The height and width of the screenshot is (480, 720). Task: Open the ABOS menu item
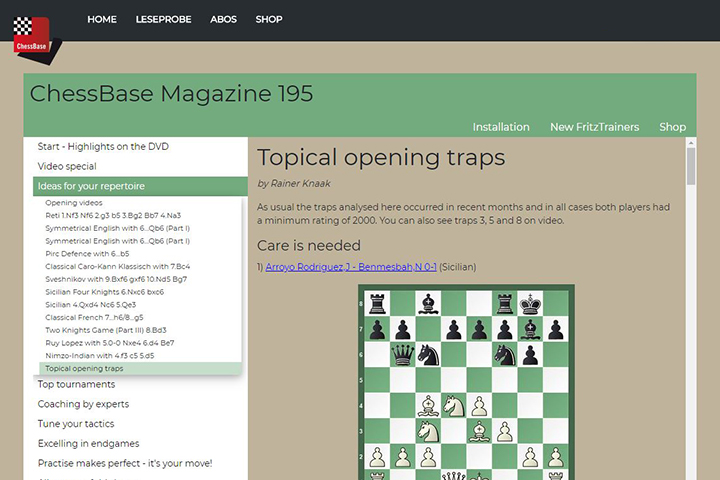click(x=223, y=19)
